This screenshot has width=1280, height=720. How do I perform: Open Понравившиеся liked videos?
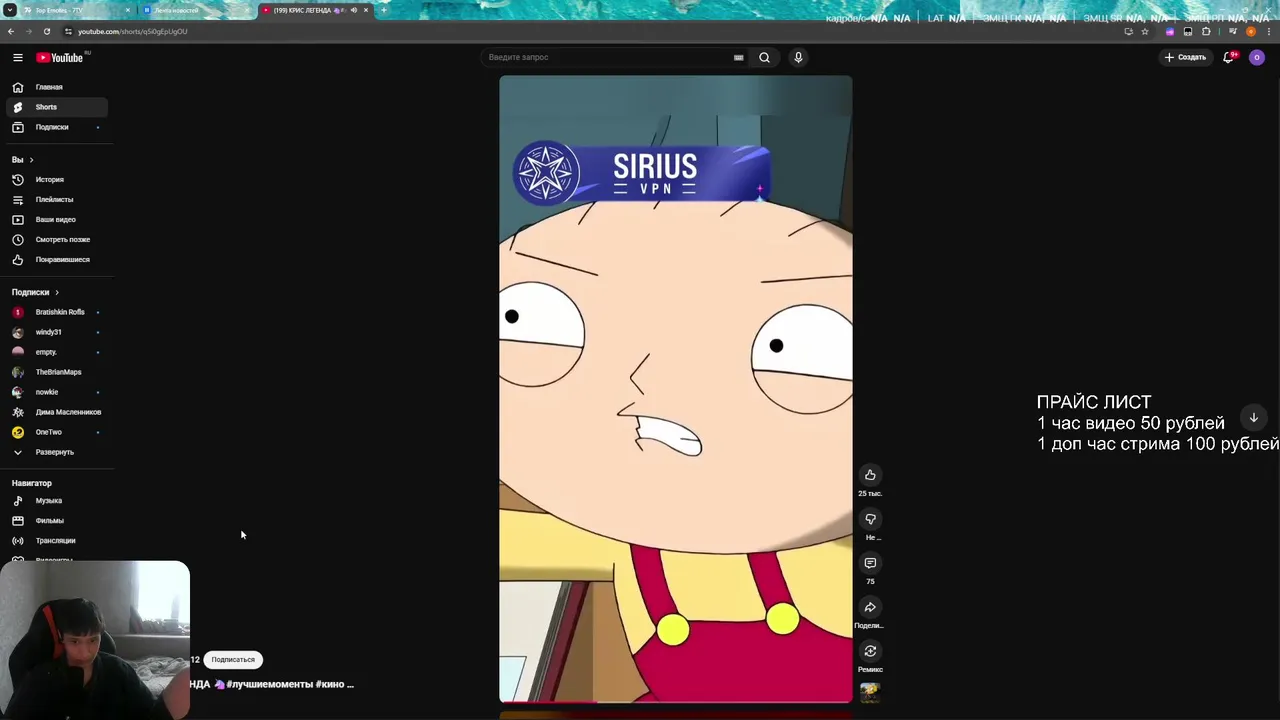56,260
